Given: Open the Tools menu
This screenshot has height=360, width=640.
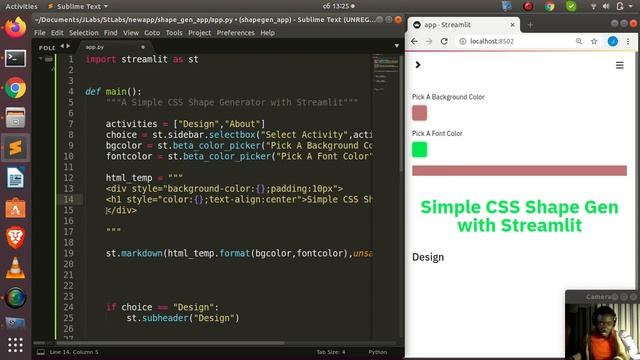Looking at the screenshot, I should coord(174,33).
